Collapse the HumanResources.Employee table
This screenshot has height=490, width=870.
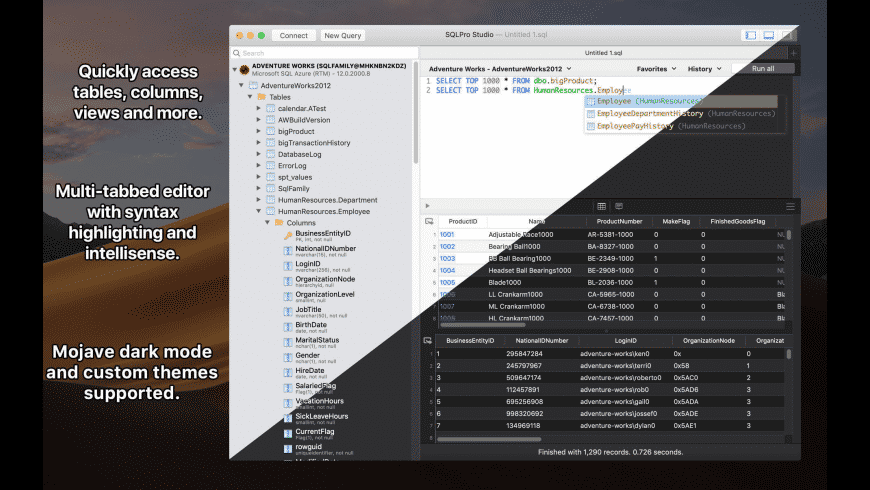click(x=259, y=211)
